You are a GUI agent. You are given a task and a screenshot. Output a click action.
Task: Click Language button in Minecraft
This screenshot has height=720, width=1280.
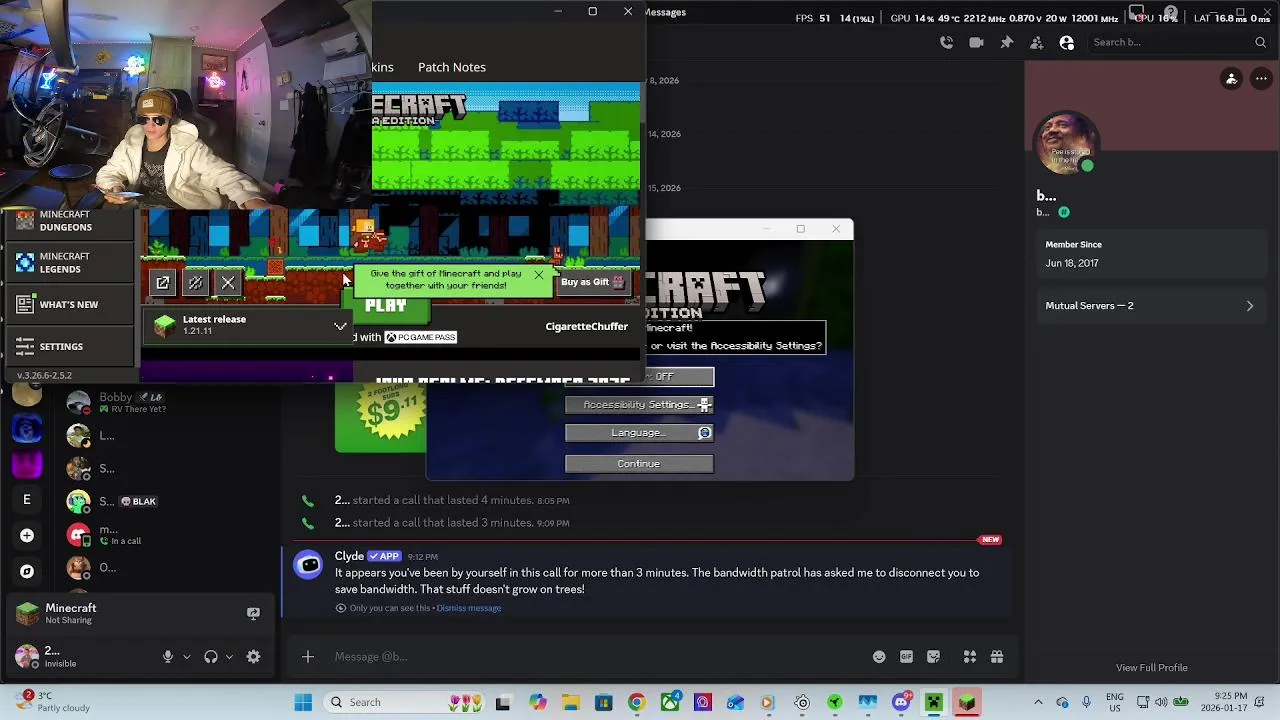click(639, 433)
